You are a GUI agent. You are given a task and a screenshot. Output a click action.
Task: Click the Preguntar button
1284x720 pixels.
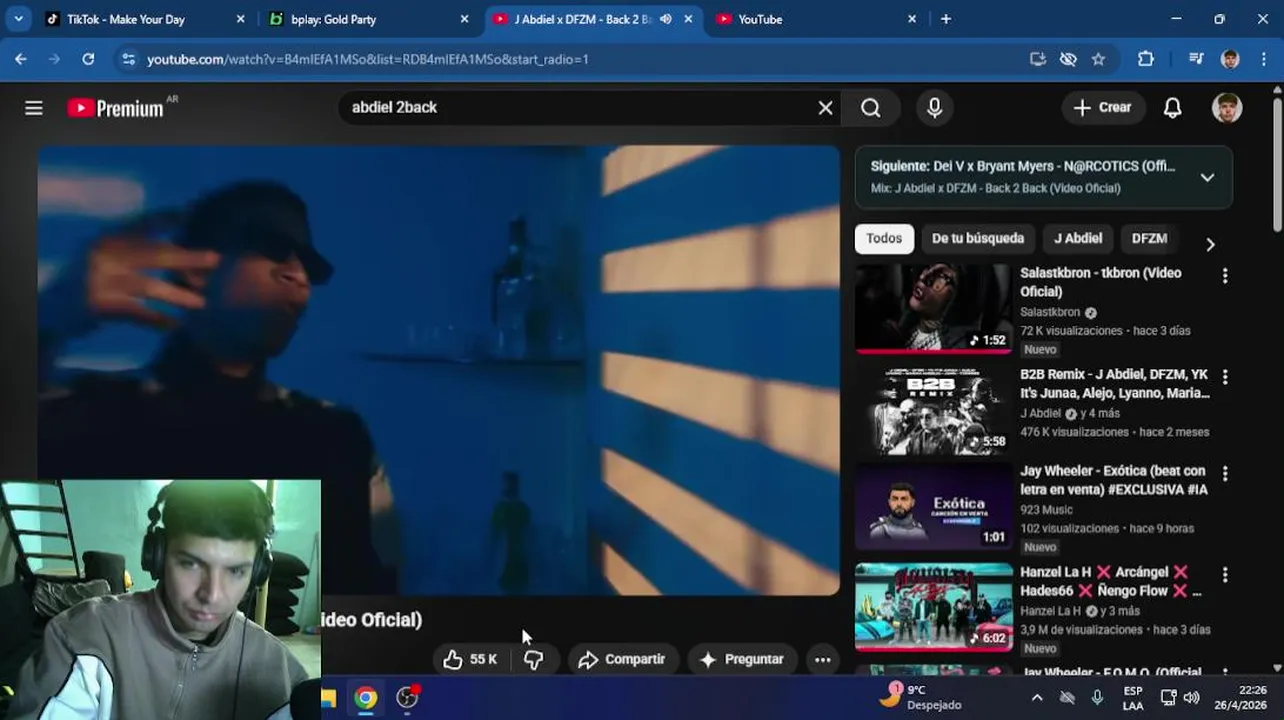click(x=741, y=659)
